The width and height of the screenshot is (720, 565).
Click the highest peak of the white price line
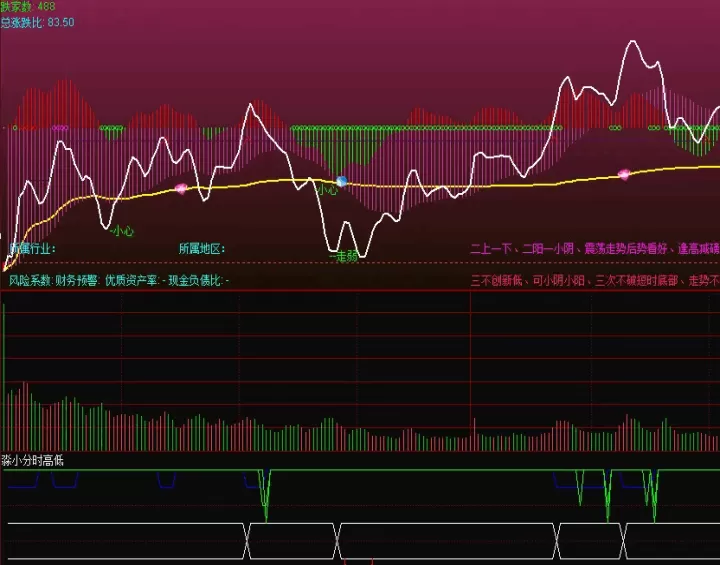633,41
